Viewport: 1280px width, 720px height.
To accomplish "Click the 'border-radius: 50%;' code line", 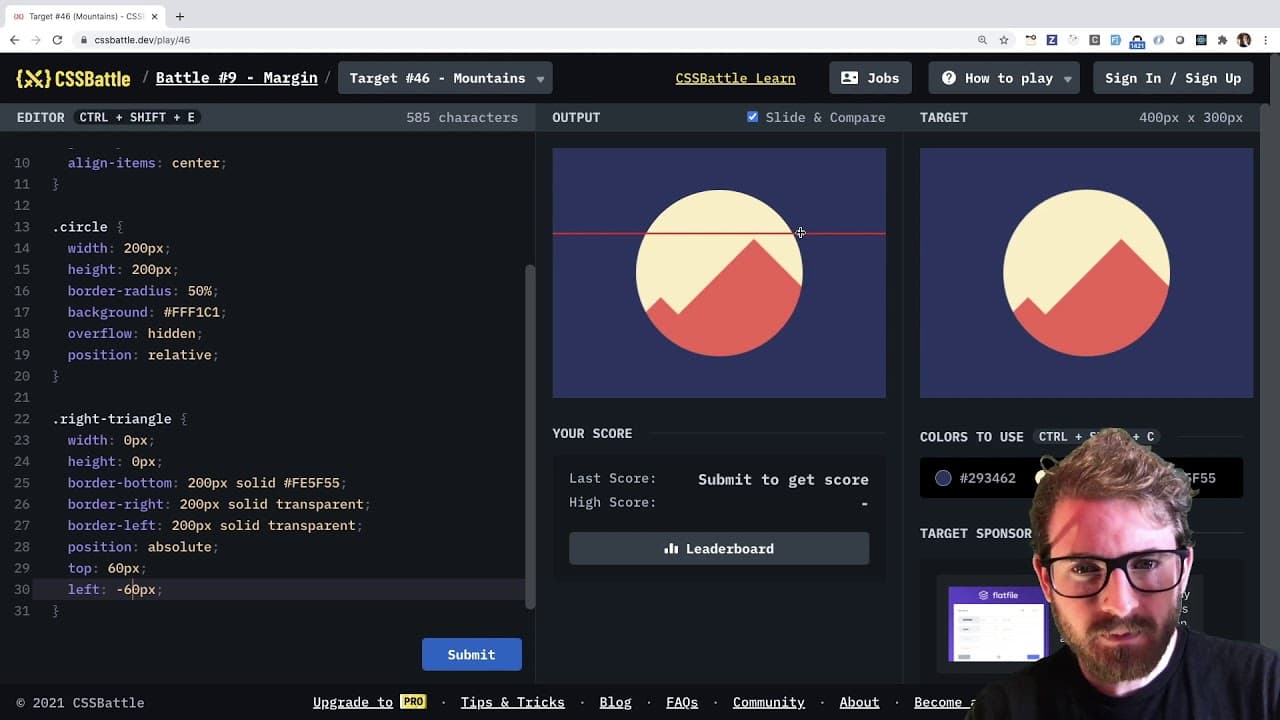I will point(143,291).
